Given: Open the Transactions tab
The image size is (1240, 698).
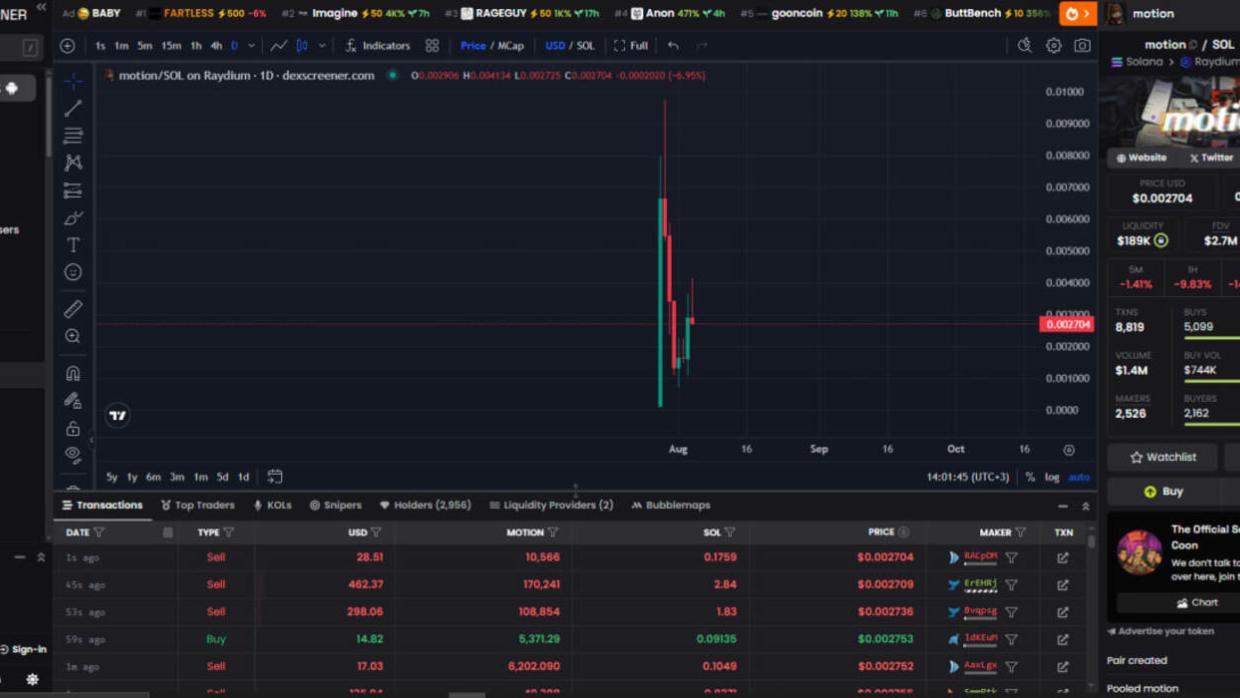Looking at the screenshot, I should (x=102, y=505).
